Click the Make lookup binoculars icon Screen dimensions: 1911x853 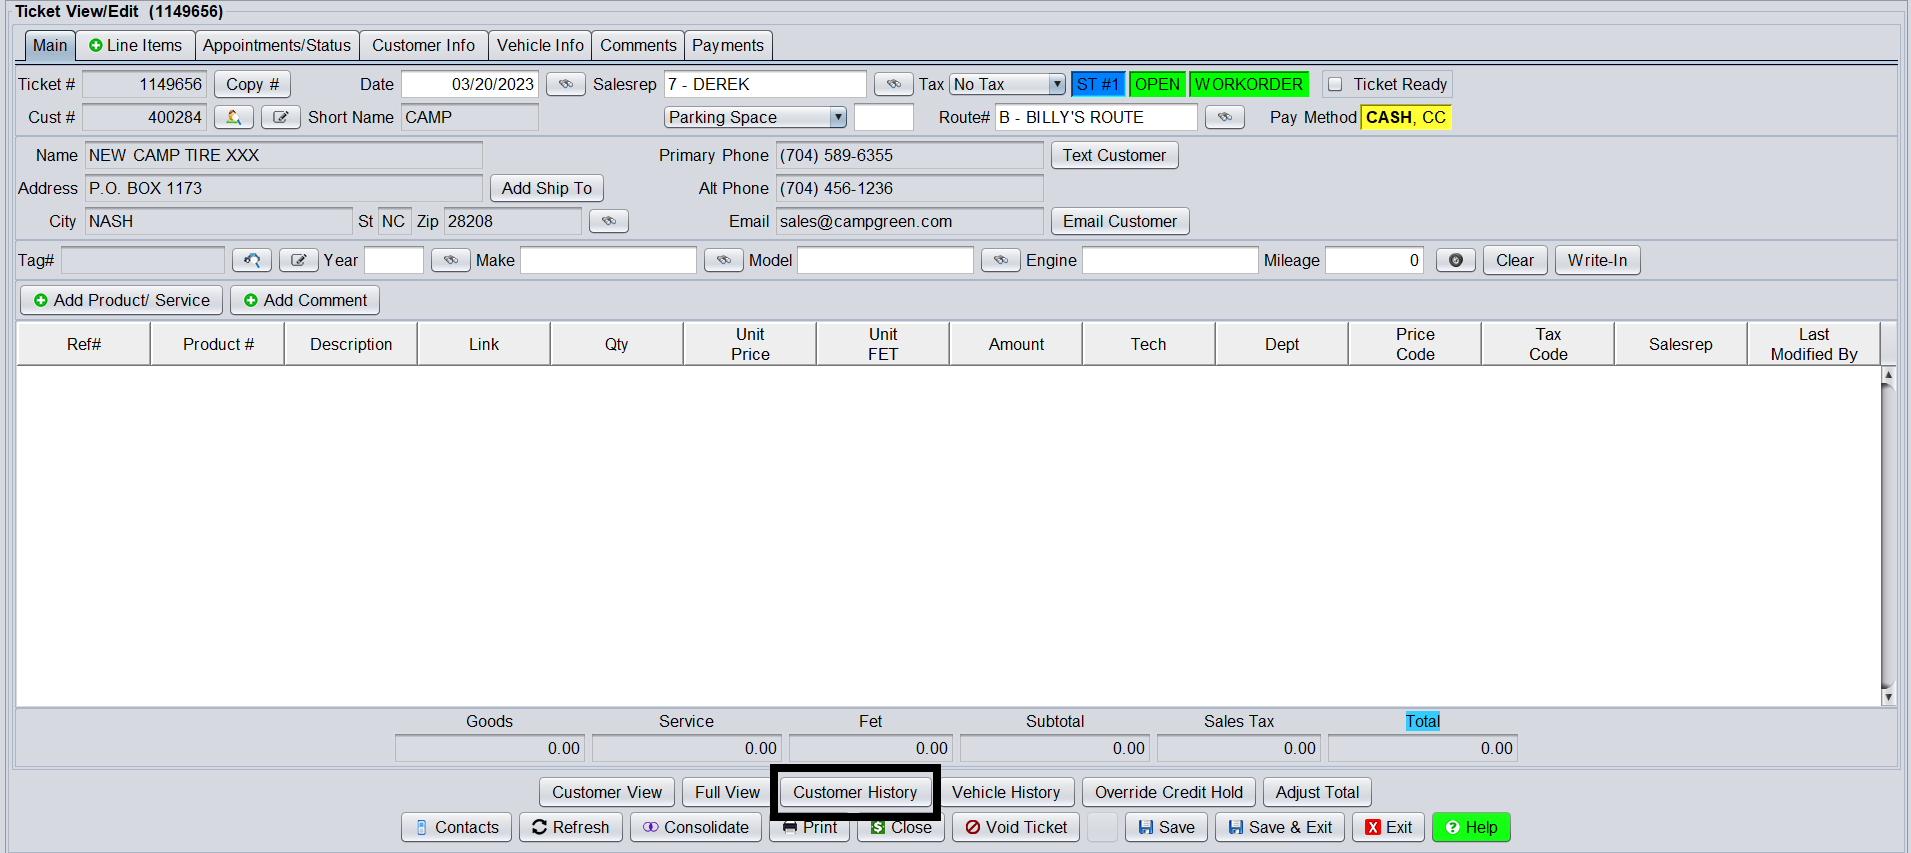tap(723, 261)
